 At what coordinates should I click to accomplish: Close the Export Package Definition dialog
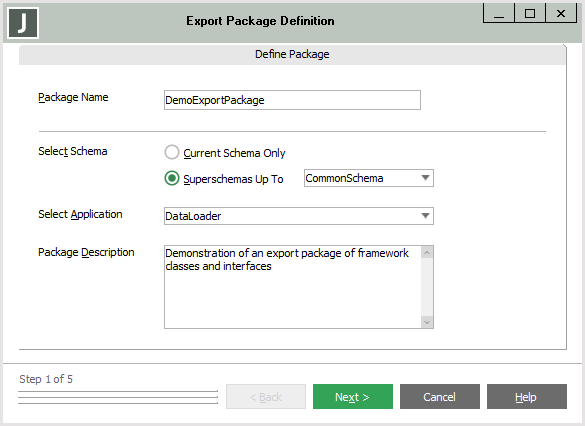561,13
